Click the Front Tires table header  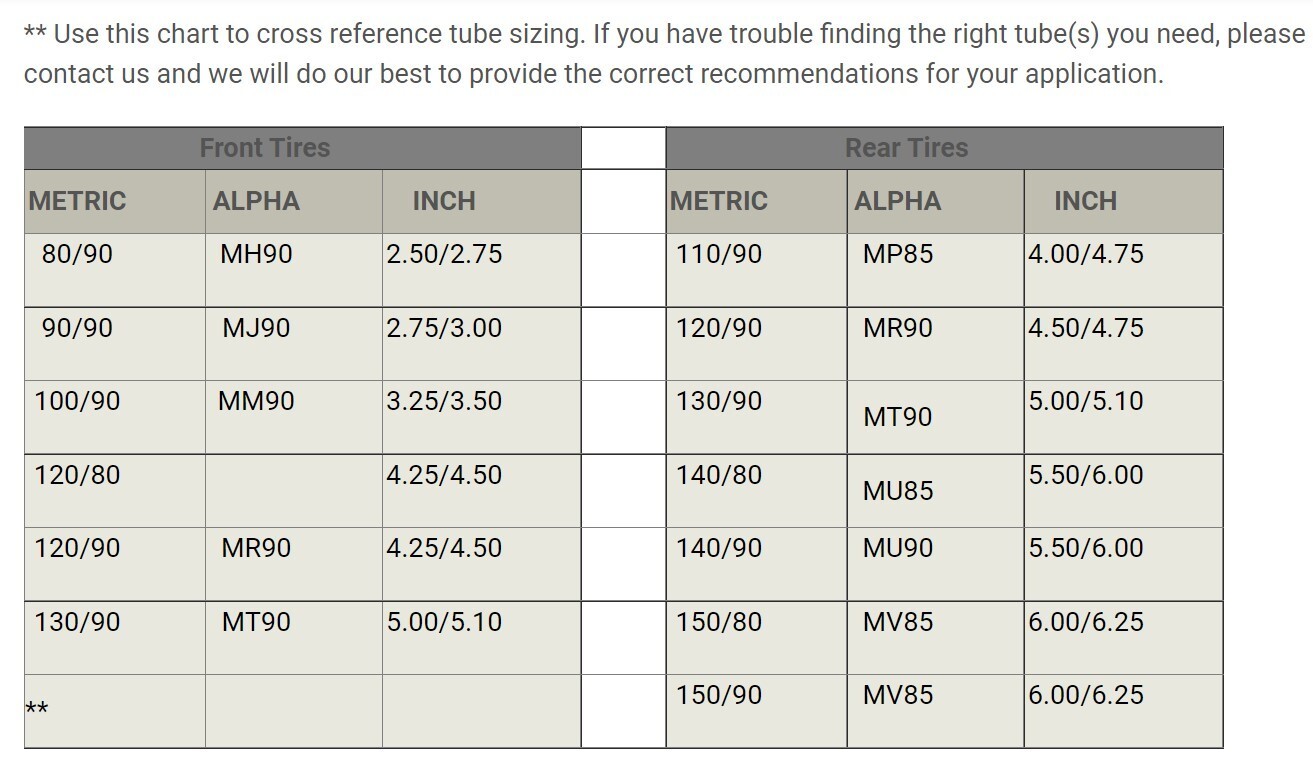pyautogui.click(x=302, y=148)
